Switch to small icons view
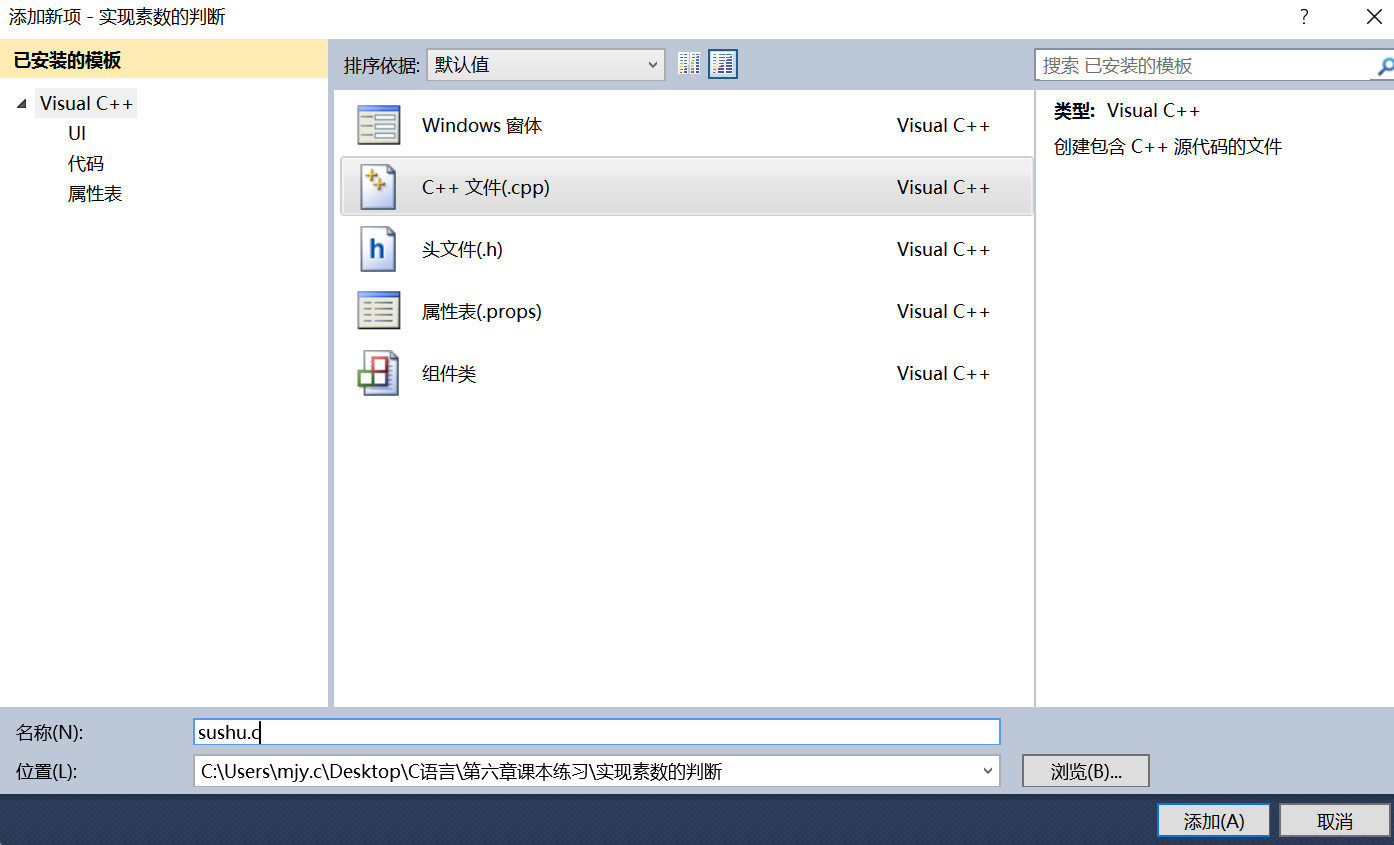The height and width of the screenshot is (845, 1394). 689,64
